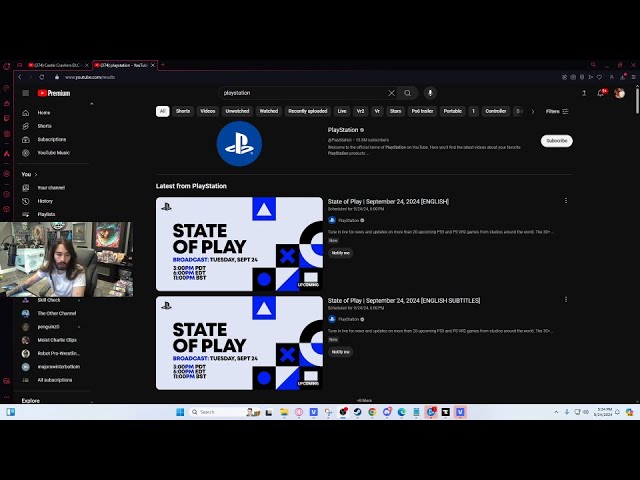Click Notify me for English Subtitles broadcast
Screen dimensions: 640x480
click(x=340, y=352)
